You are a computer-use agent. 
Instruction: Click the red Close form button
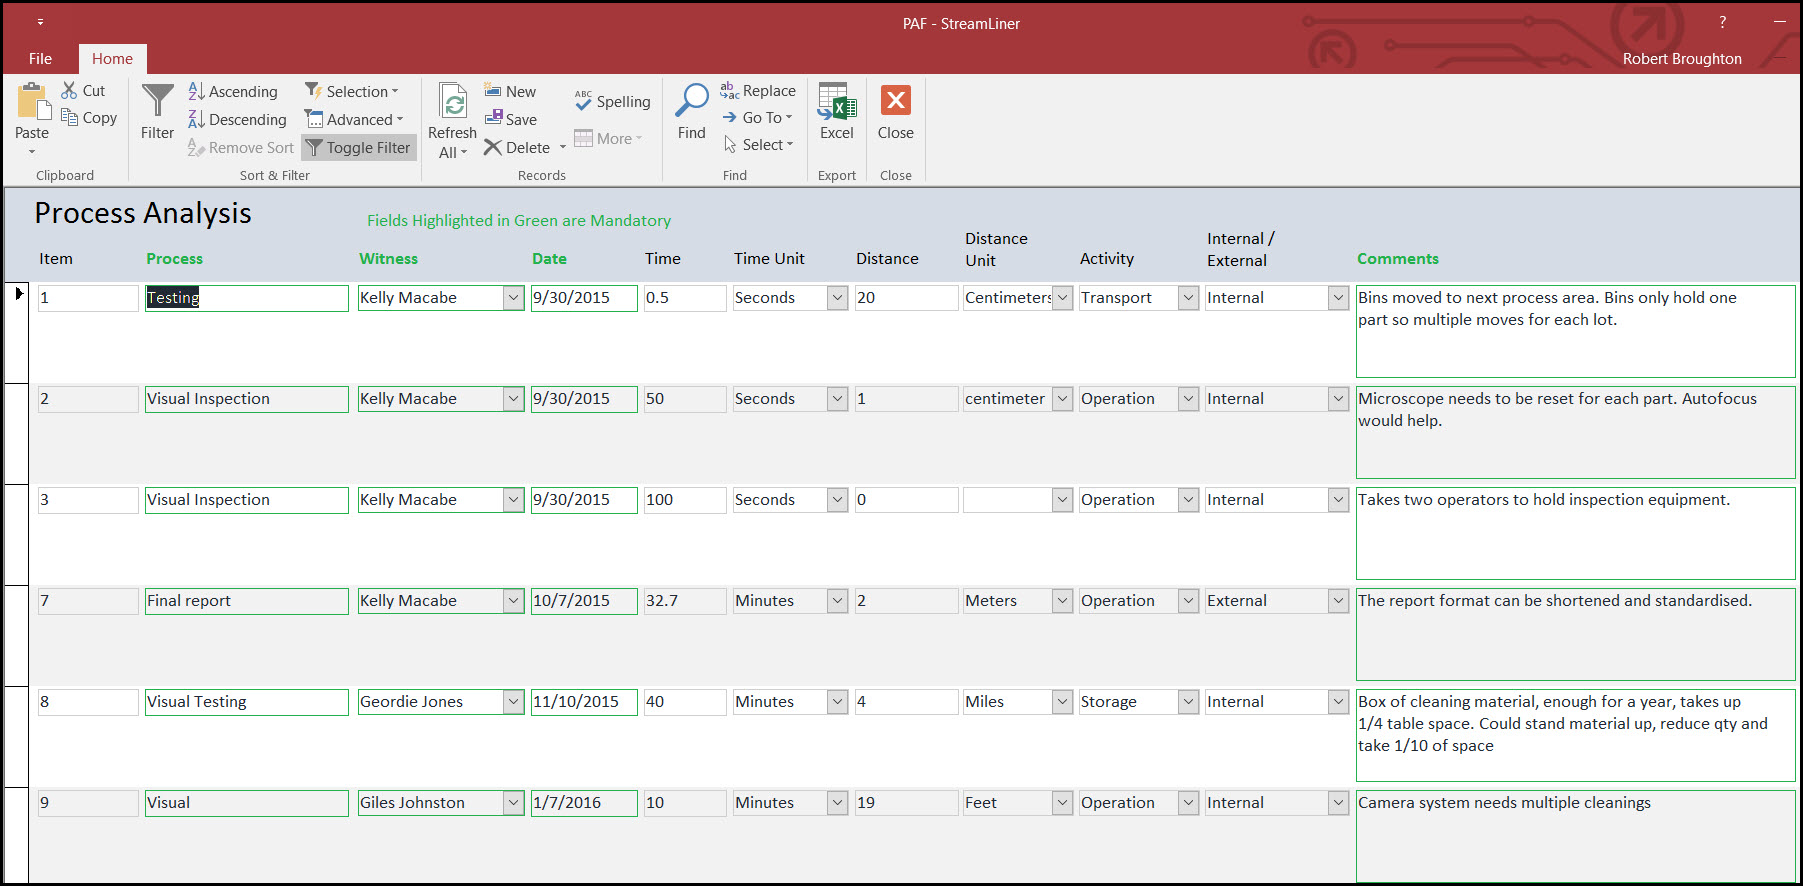pos(895,102)
